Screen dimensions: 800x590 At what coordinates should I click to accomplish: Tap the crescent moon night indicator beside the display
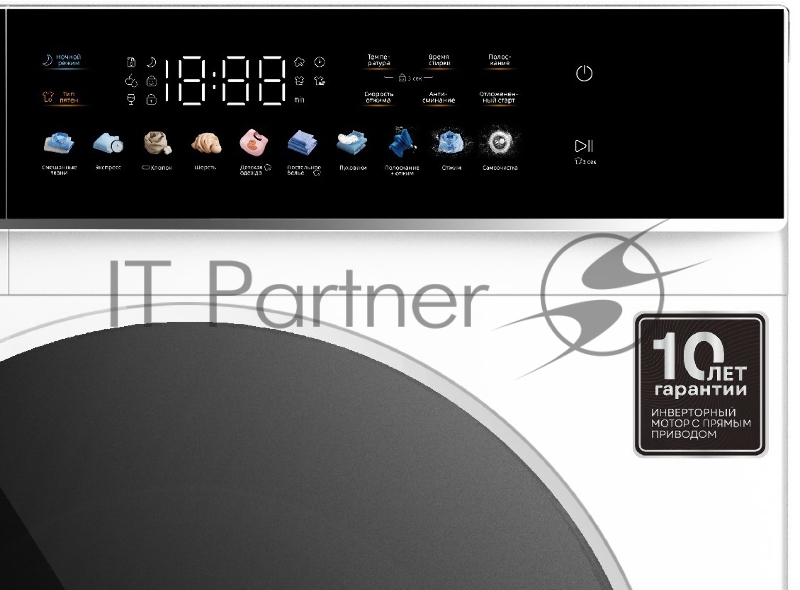(151, 62)
